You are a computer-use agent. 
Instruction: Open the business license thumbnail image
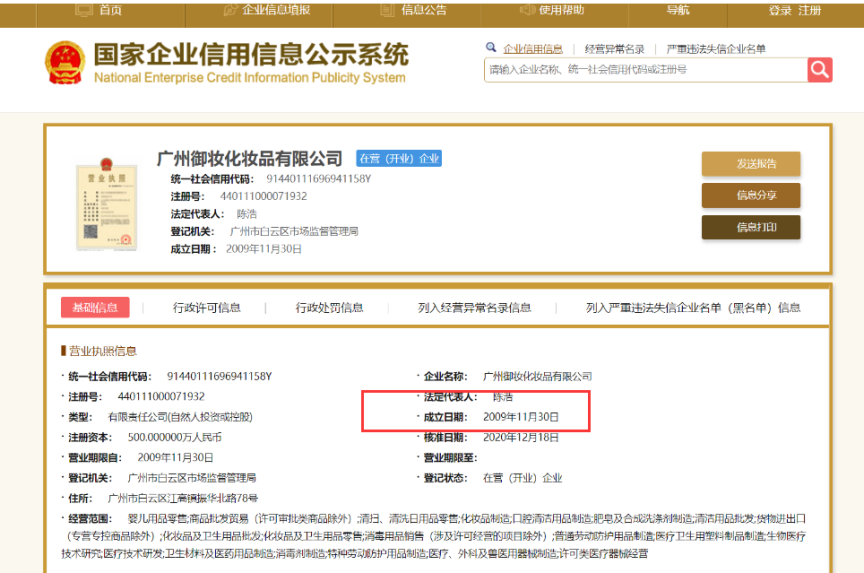pyautogui.click(x=106, y=204)
